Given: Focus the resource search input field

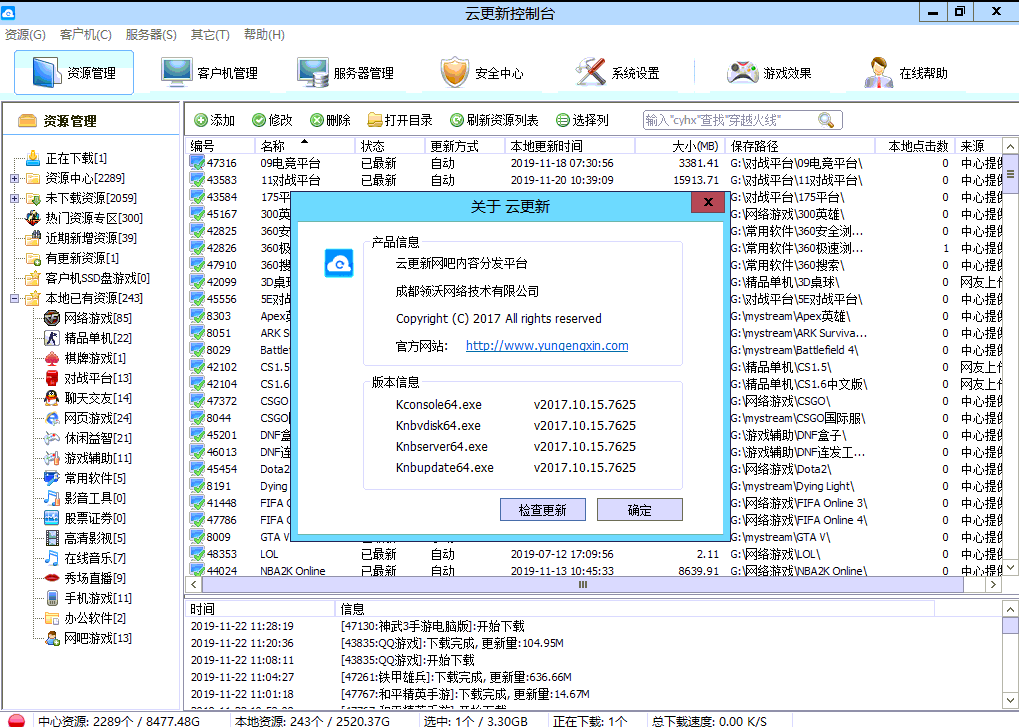Looking at the screenshot, I should point(729,120).
